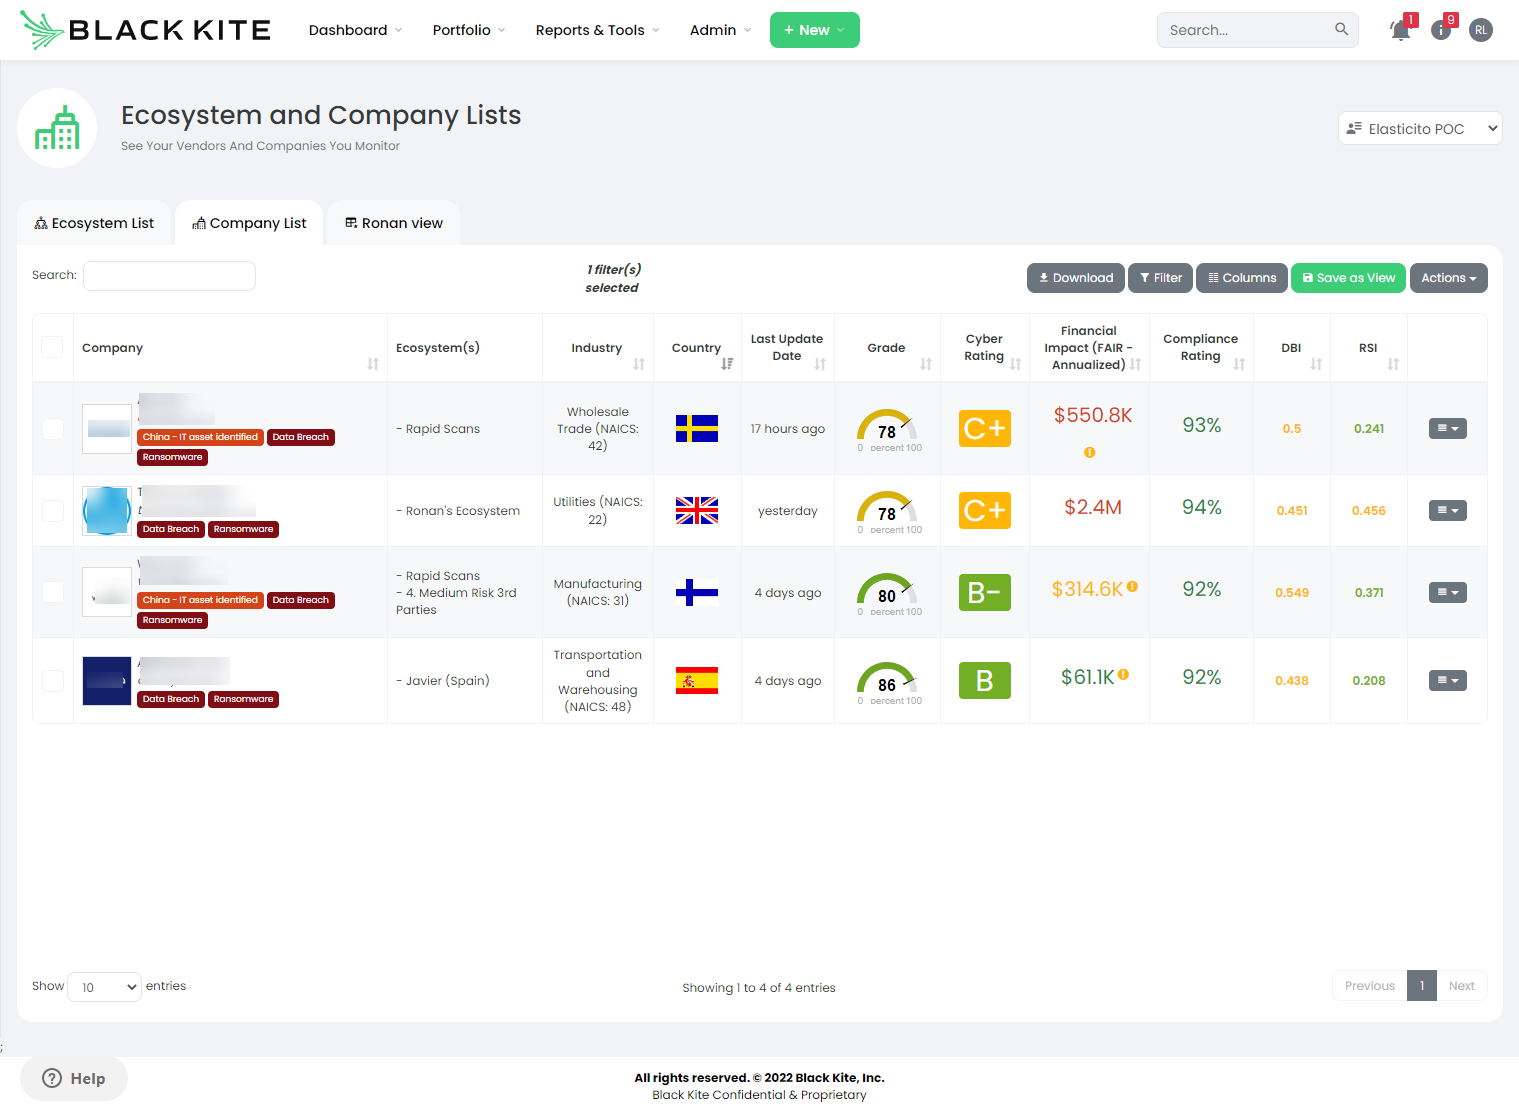Click the dark blue company logo thumbnail
The image size is (1519, 1115).
coord(107,681)
